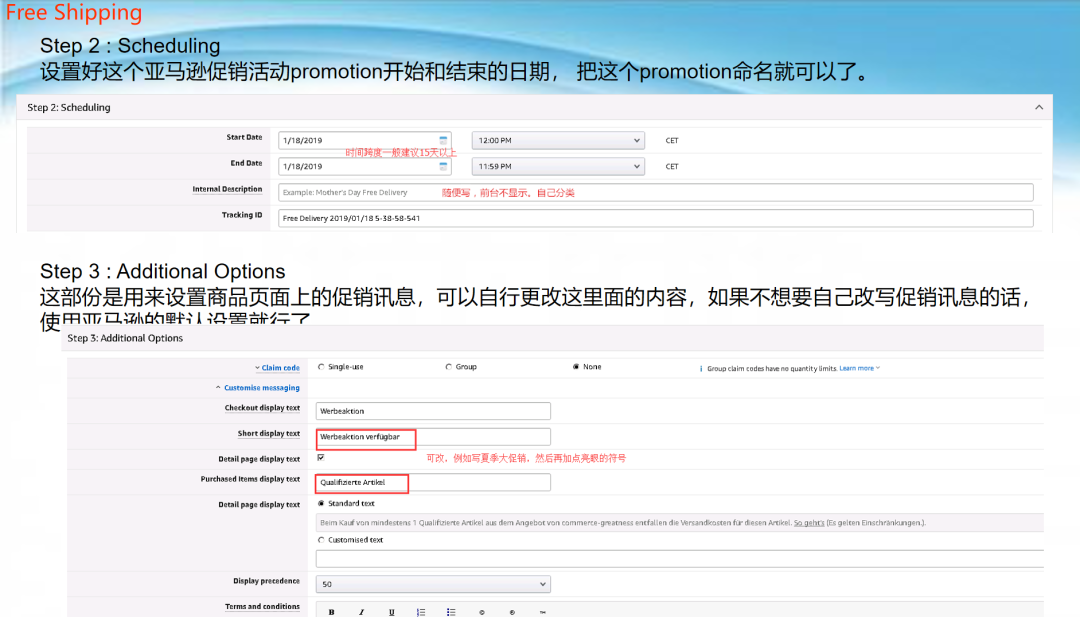Click Internal Description label link
Screen dimensions: 1080x617
[227, 189]
